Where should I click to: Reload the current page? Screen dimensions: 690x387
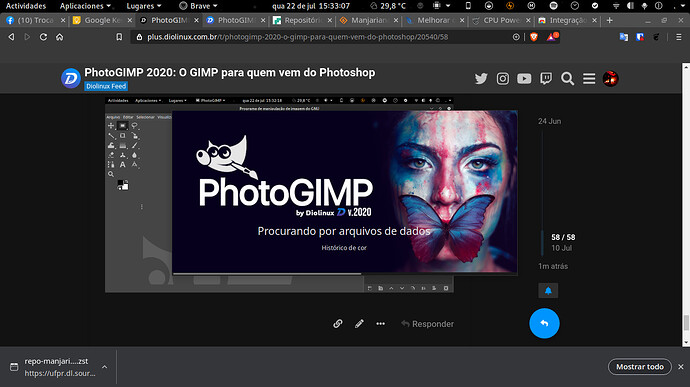click(43, 37)
